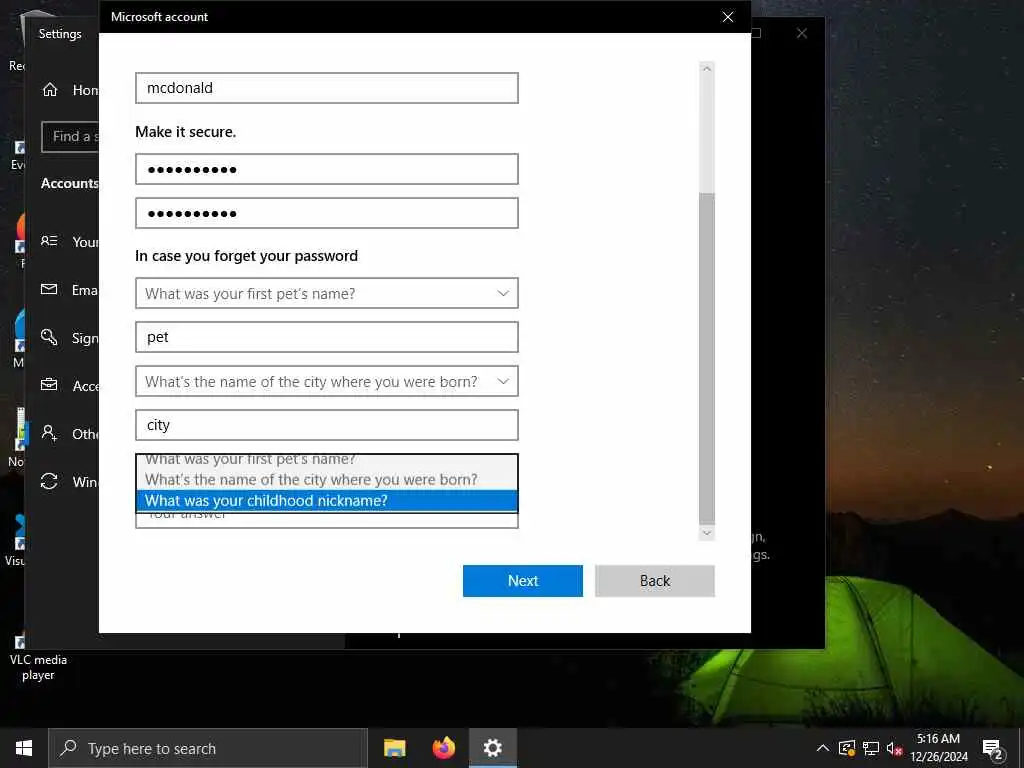Click the answer field containing city
This screenshot has height=768, width=1024.
tap(327, 425)
